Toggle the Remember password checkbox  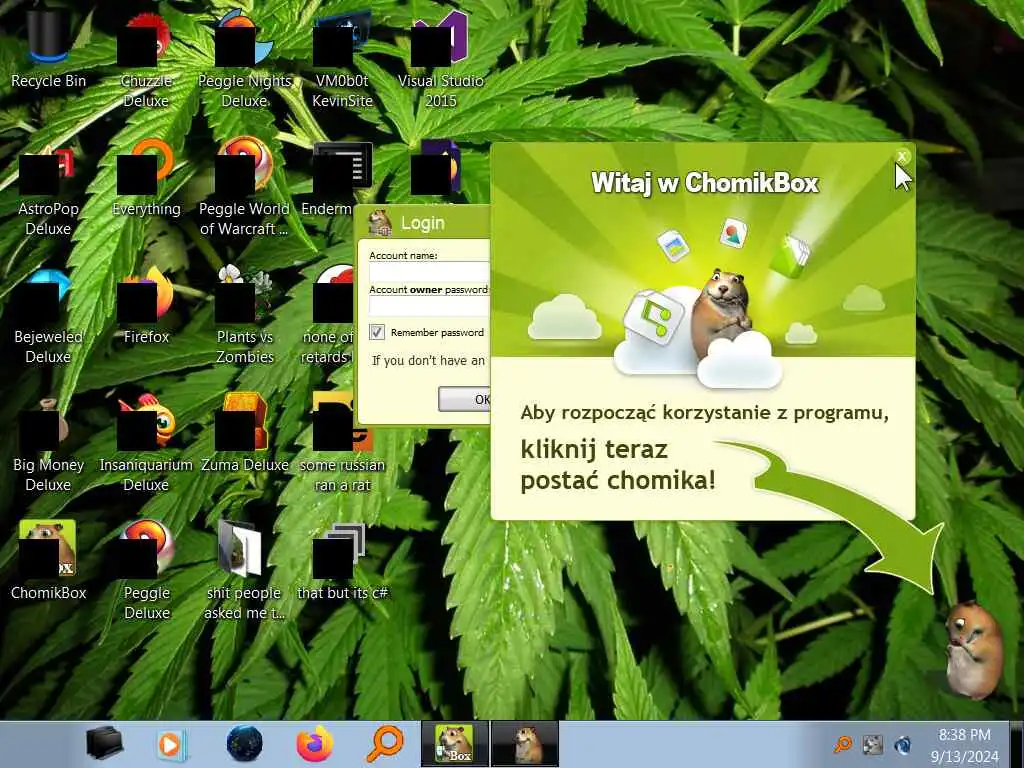point(377,332)
